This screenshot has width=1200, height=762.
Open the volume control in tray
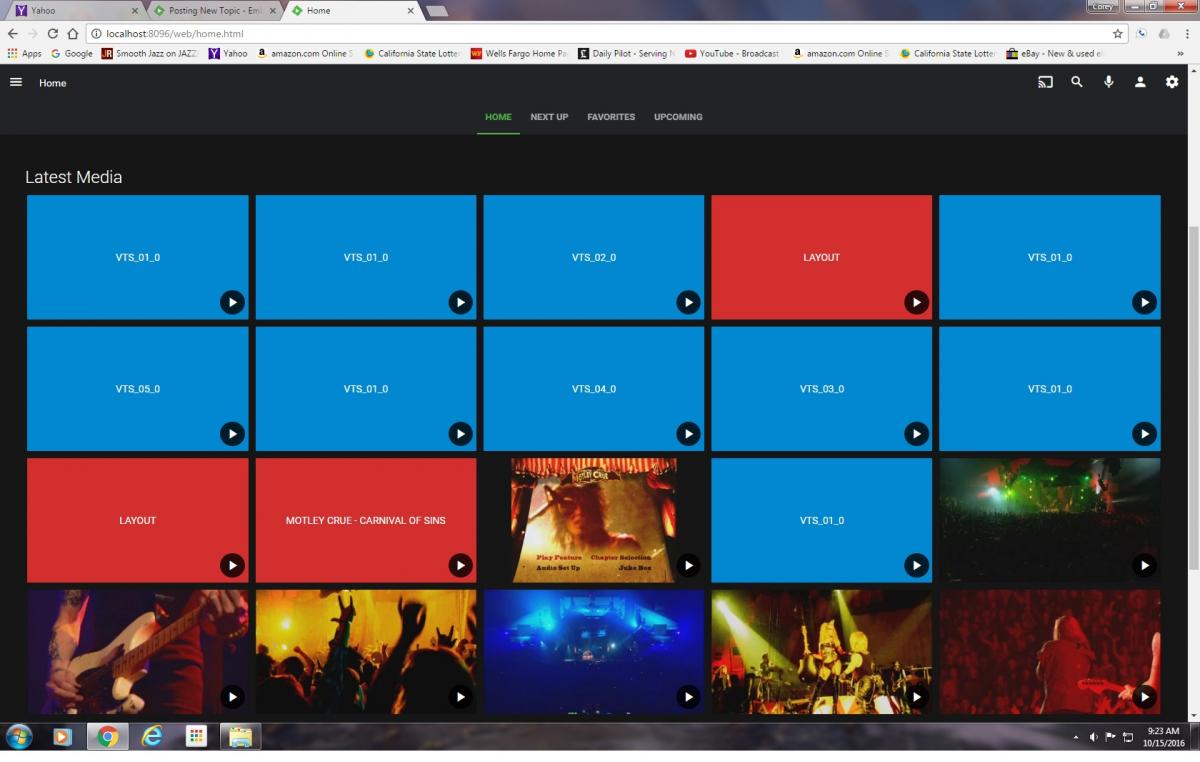pyautogui.click(x=1093, y=738)
